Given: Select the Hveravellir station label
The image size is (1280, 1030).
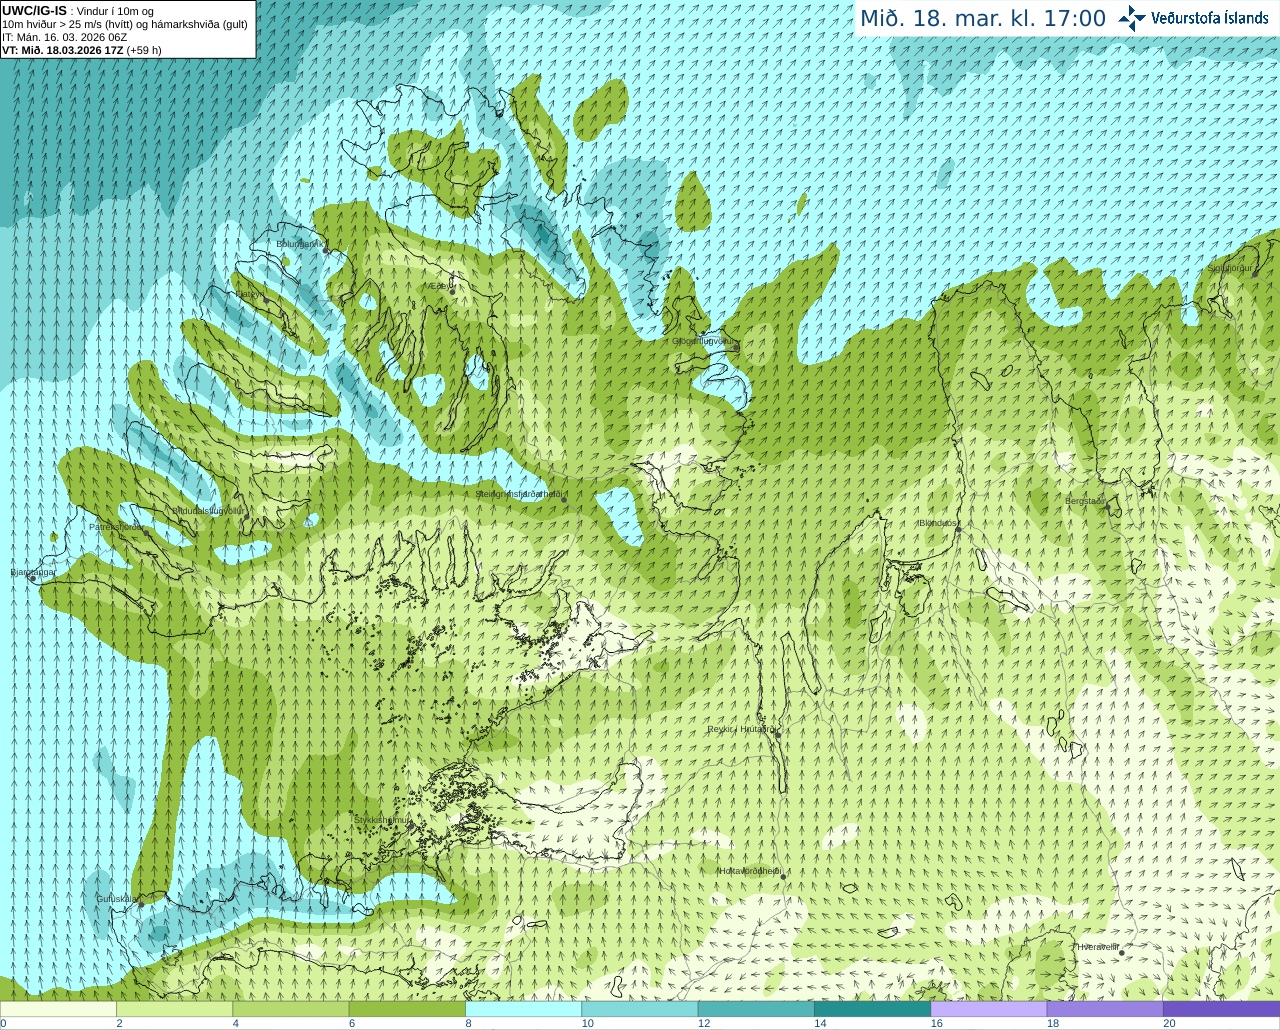Looking at the screenshot, I should pos(1097,947).
